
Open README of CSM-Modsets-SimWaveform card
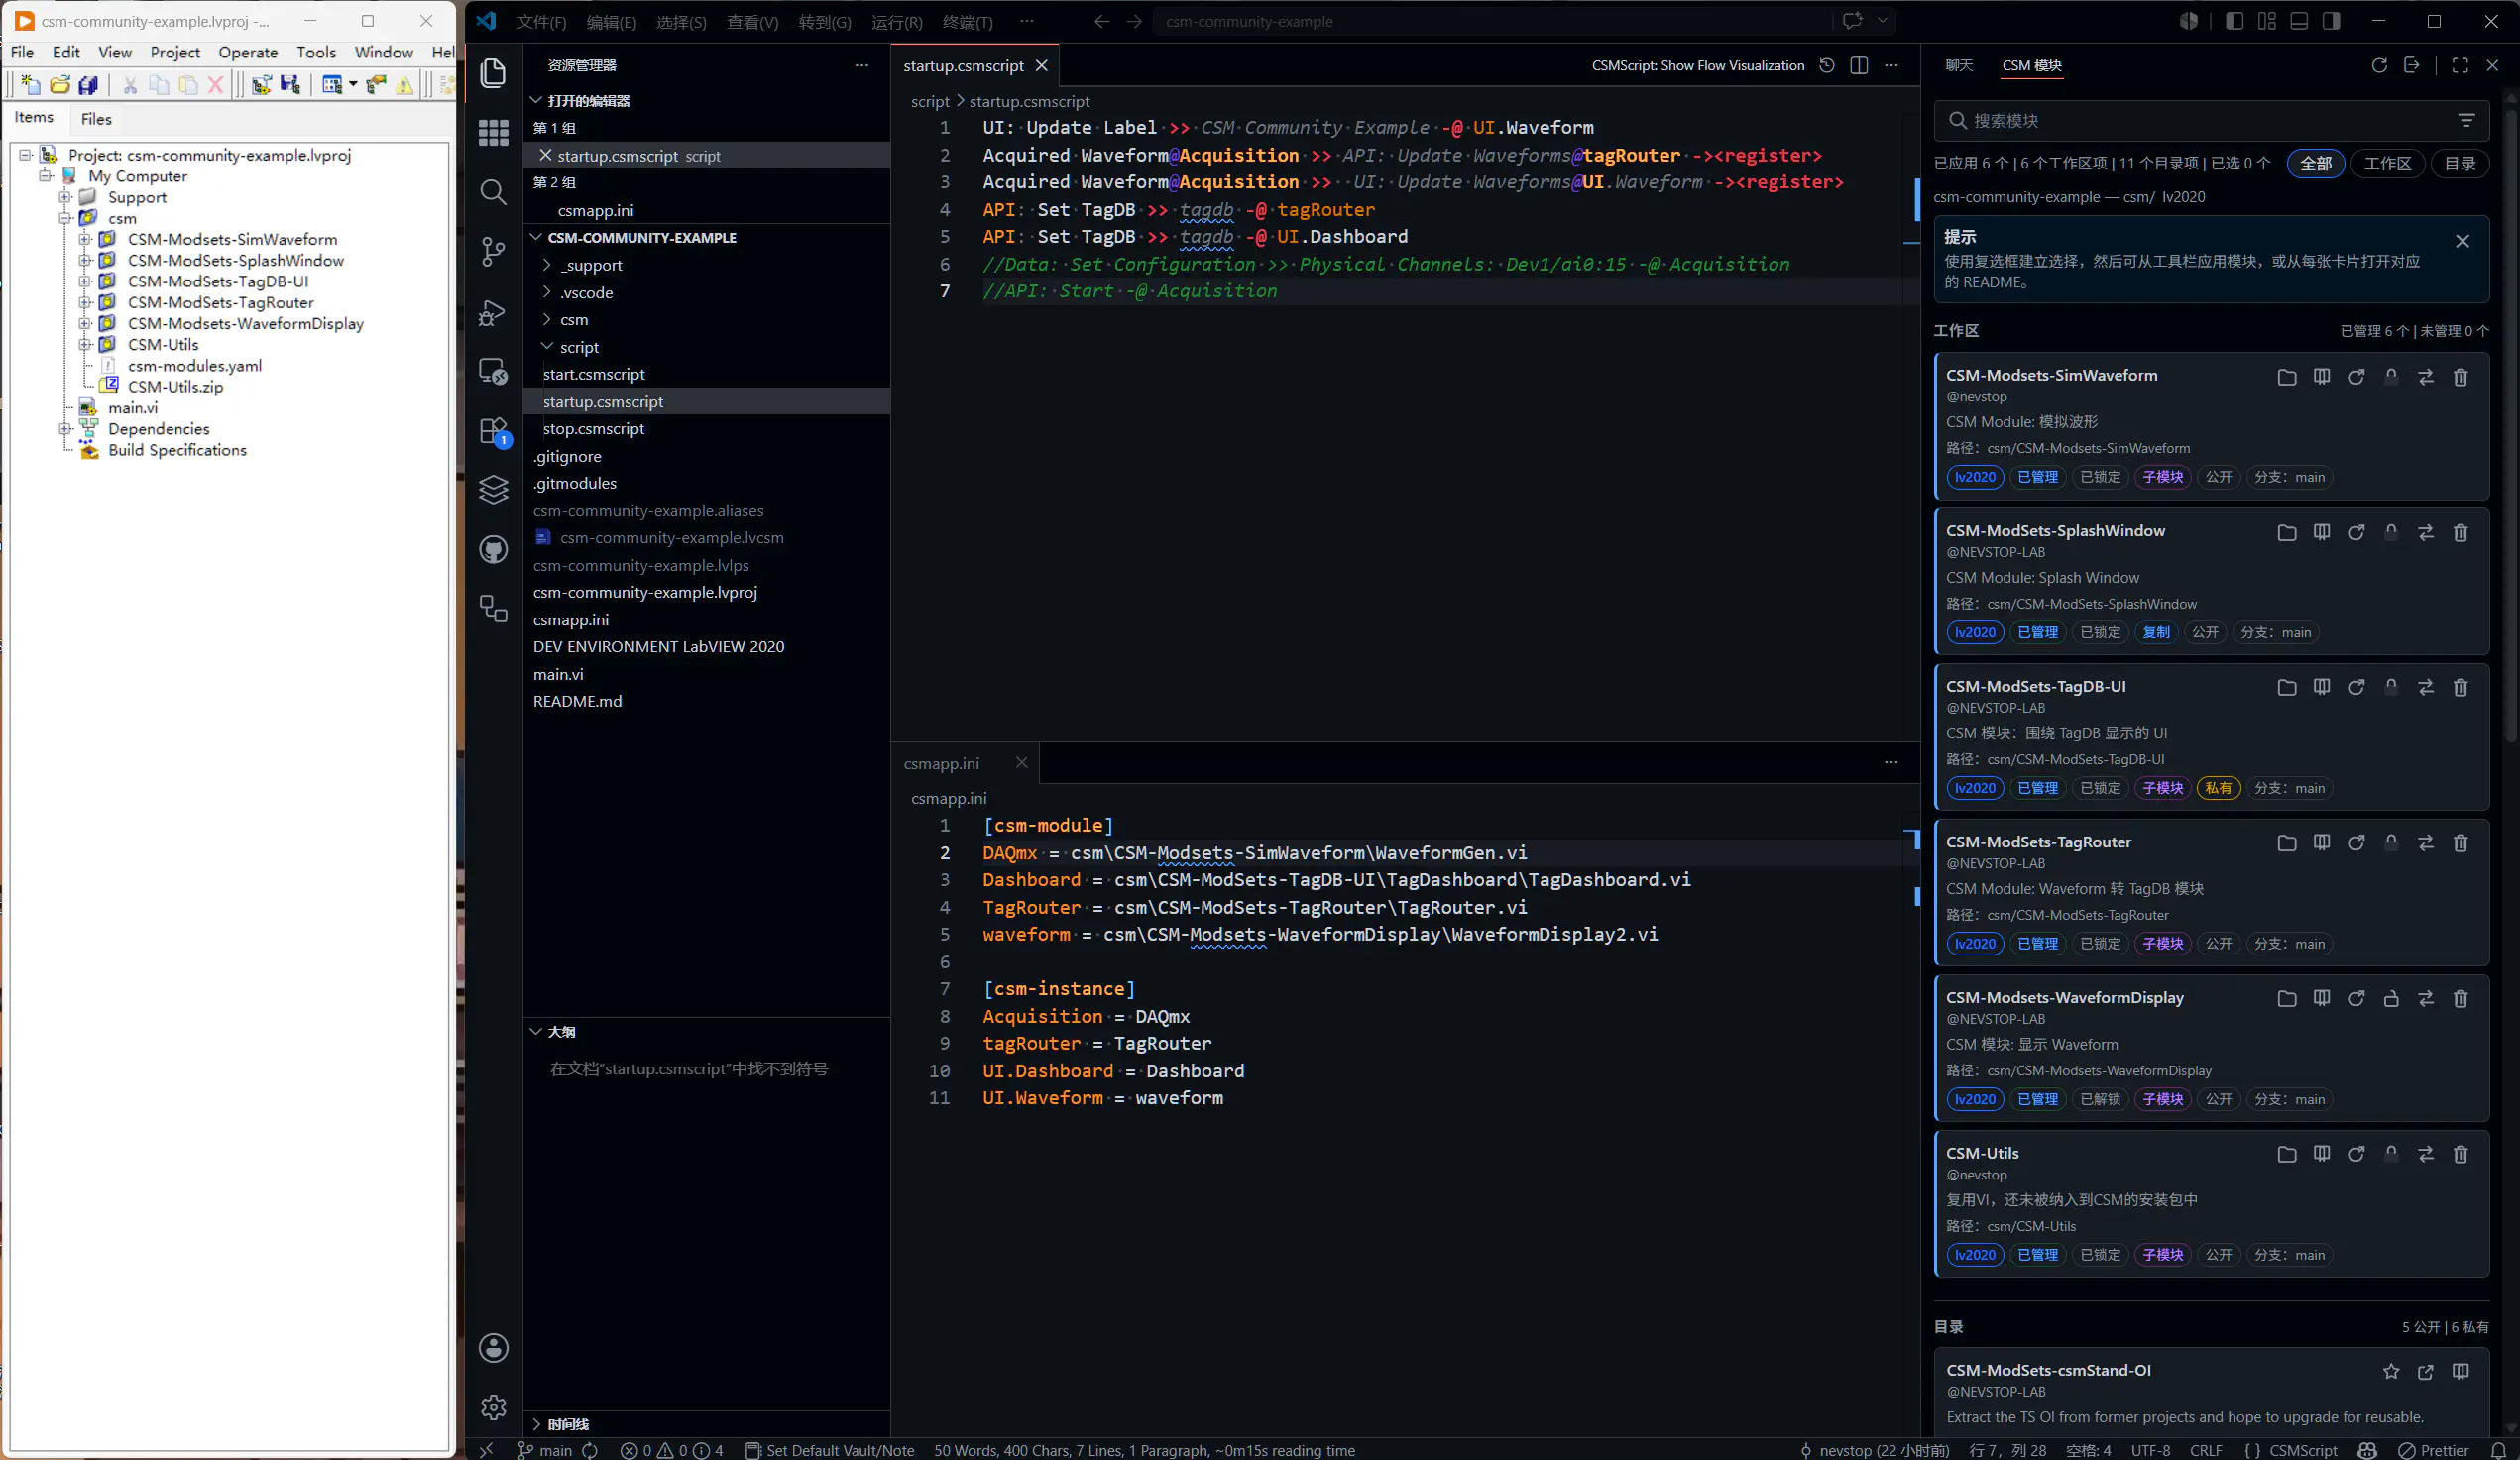tap(2321, 376)
